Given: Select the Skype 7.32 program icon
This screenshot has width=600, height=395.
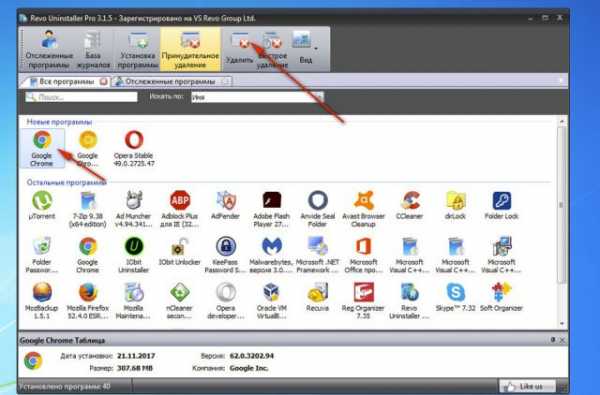Looking at the screenshot, I should click(x=455, y=298).
